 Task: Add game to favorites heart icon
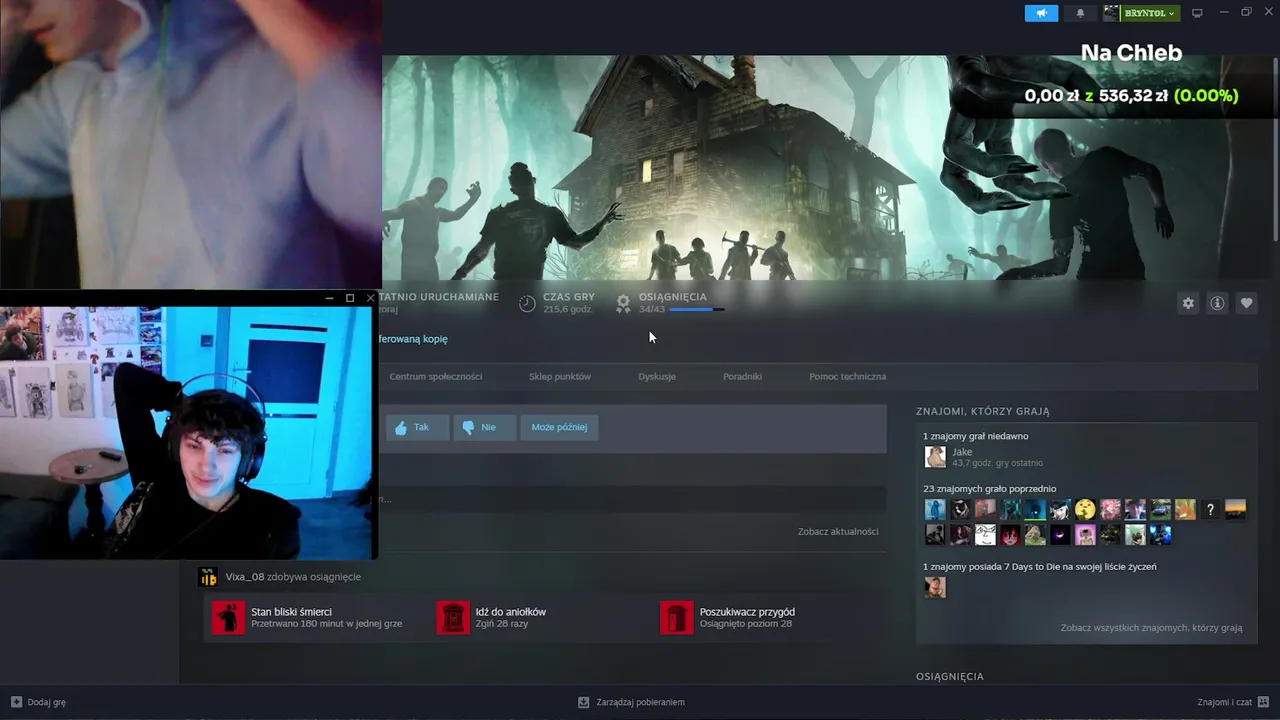click(1246, 303)
